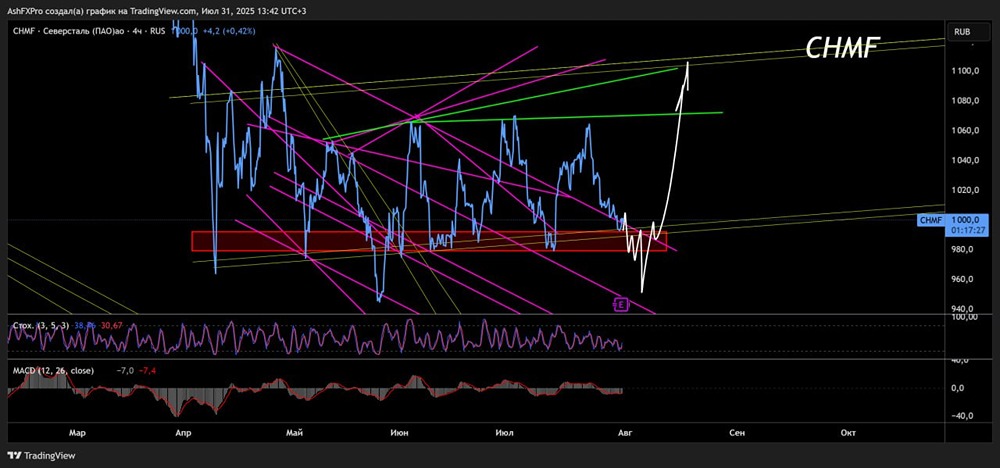Viewport: 1000px width, 468px height.
Task: Click the AshFXPro creator caption text
Action: coord(156,11)
